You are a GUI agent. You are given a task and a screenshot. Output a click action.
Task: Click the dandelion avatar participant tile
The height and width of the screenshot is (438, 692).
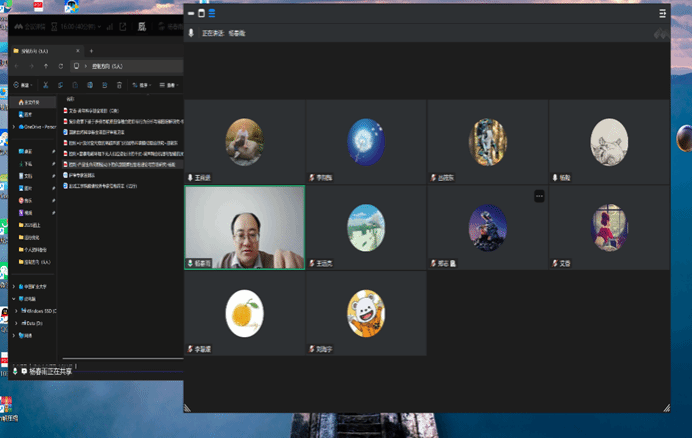(366, 141)
